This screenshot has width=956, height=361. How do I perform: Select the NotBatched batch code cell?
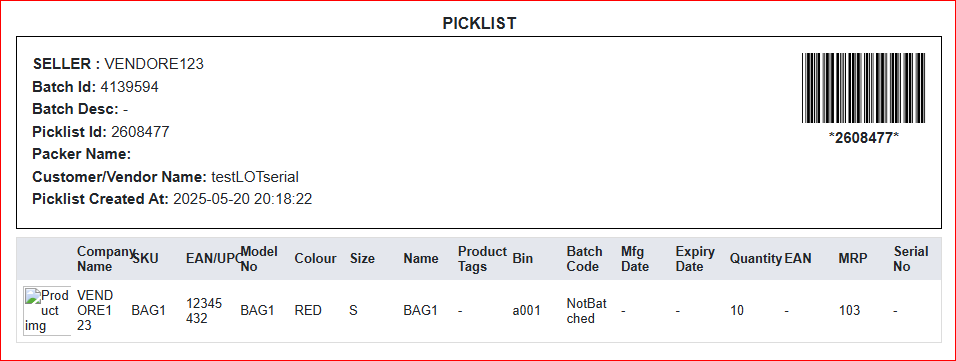point(587,311)
